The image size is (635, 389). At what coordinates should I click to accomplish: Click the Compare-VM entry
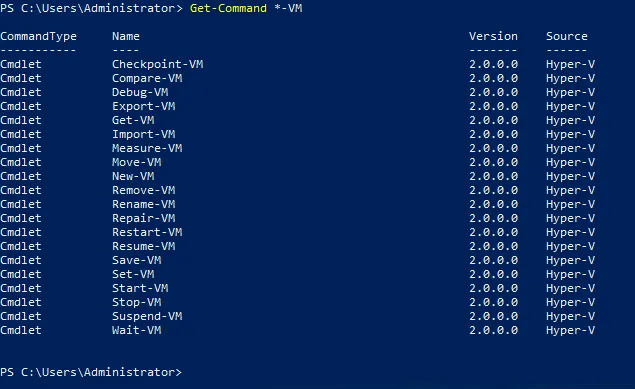[147, 78]
